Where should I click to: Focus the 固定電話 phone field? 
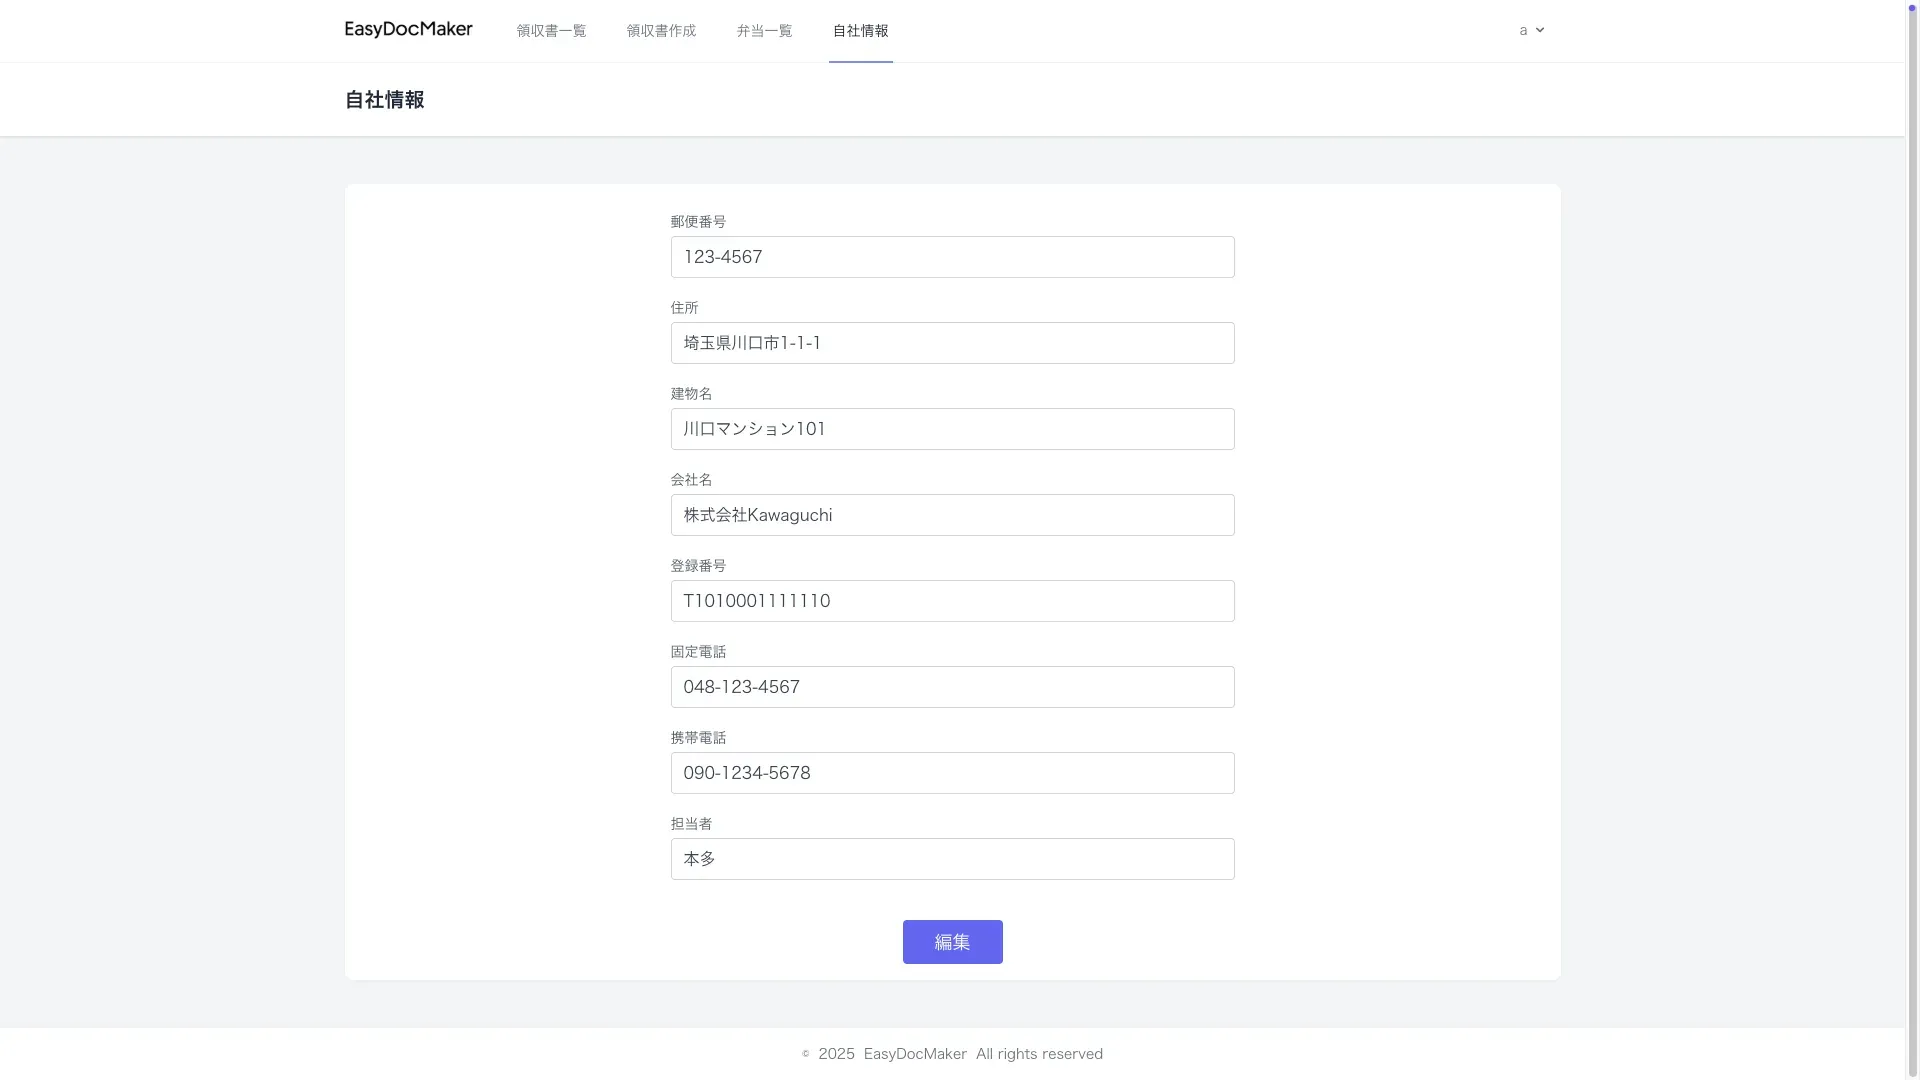pyautogui.click(x=952, y=687)
